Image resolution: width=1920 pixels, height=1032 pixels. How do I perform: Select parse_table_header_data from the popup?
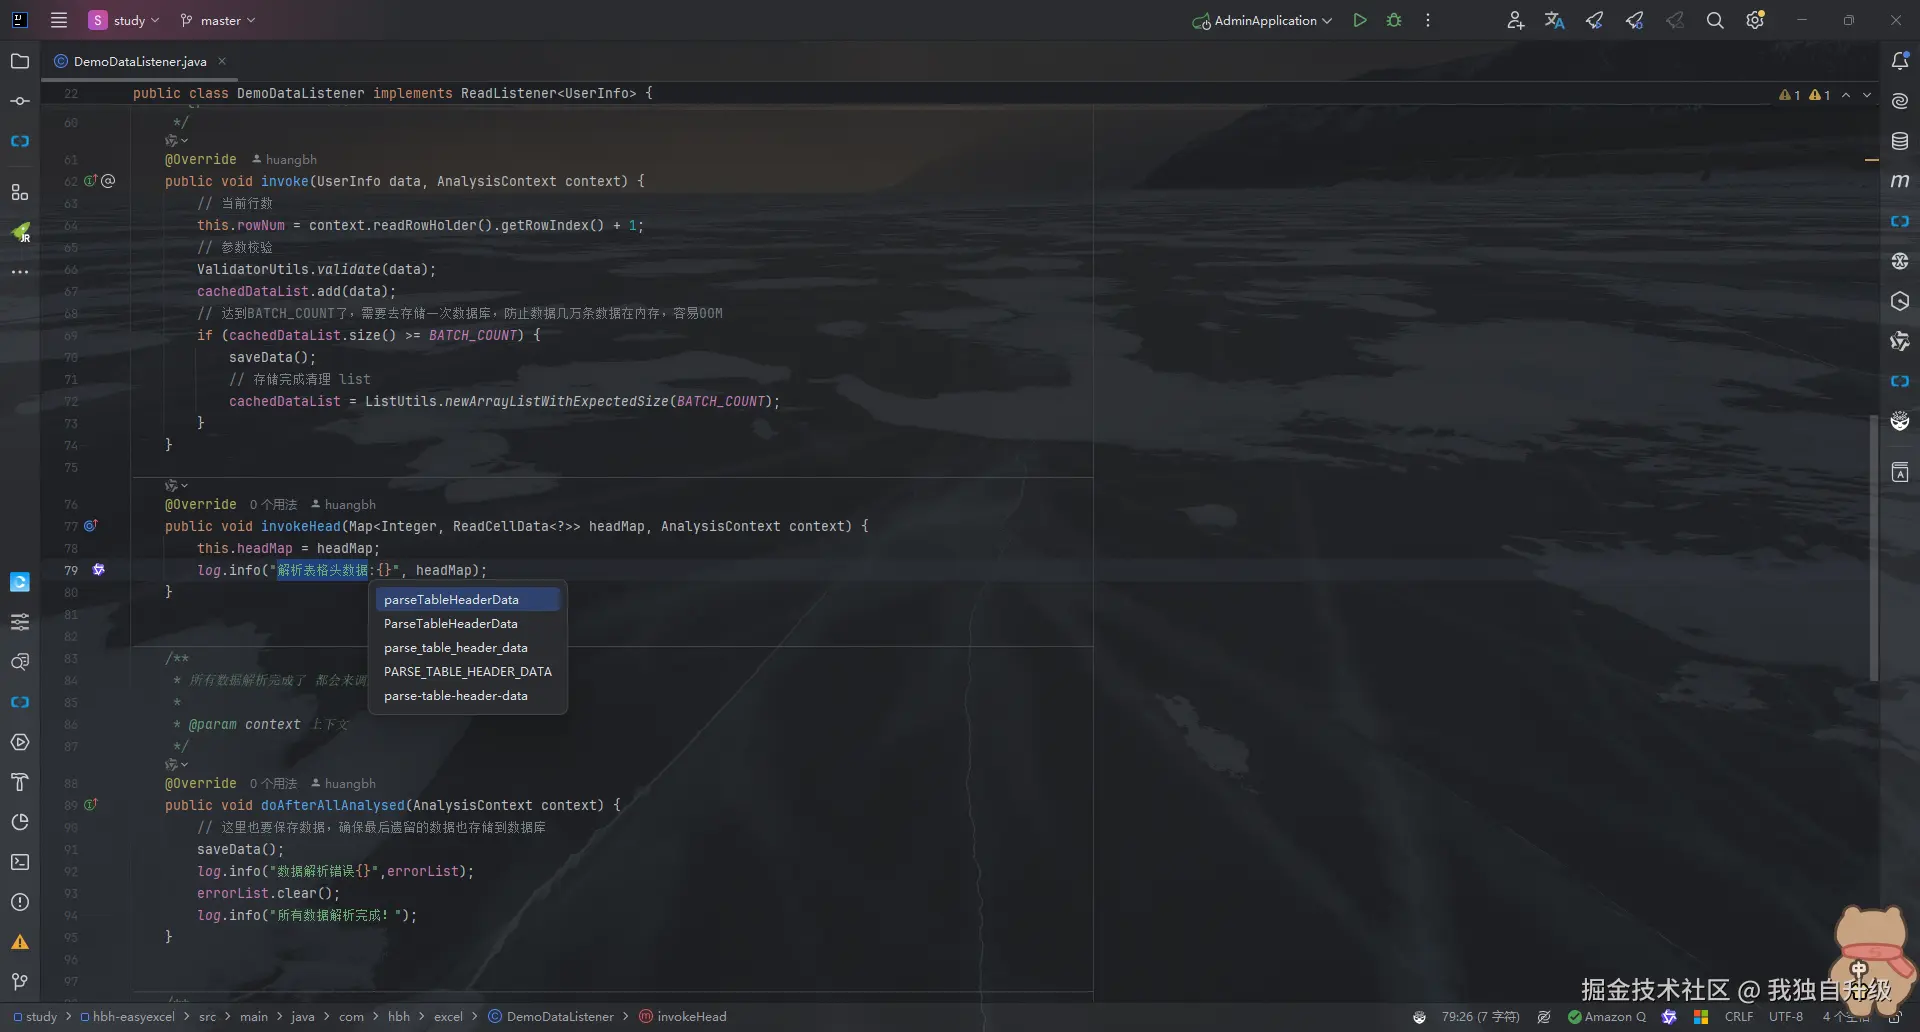[x=456, y=648]
